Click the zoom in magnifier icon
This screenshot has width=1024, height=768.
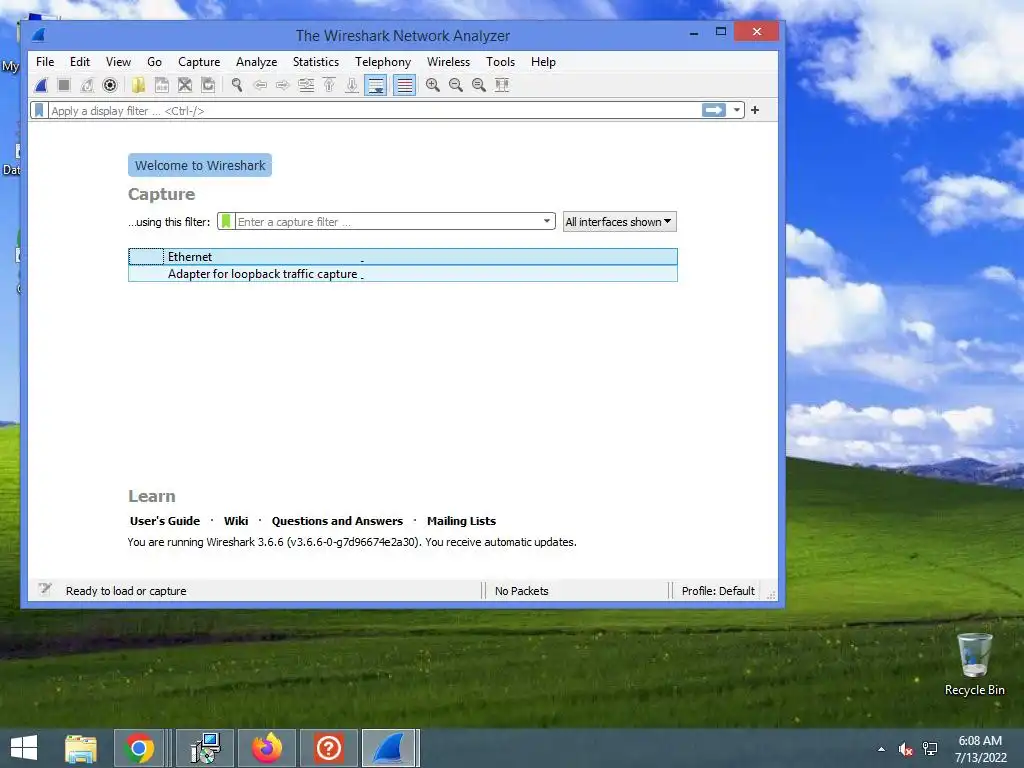[432, 85]
